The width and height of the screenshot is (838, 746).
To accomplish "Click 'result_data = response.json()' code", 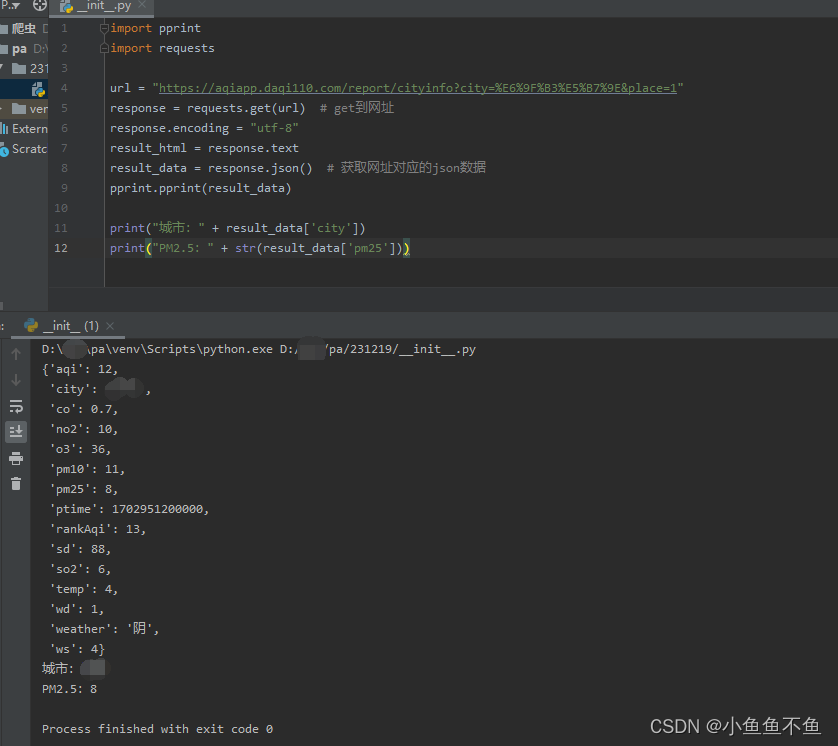I will [211, 168].
